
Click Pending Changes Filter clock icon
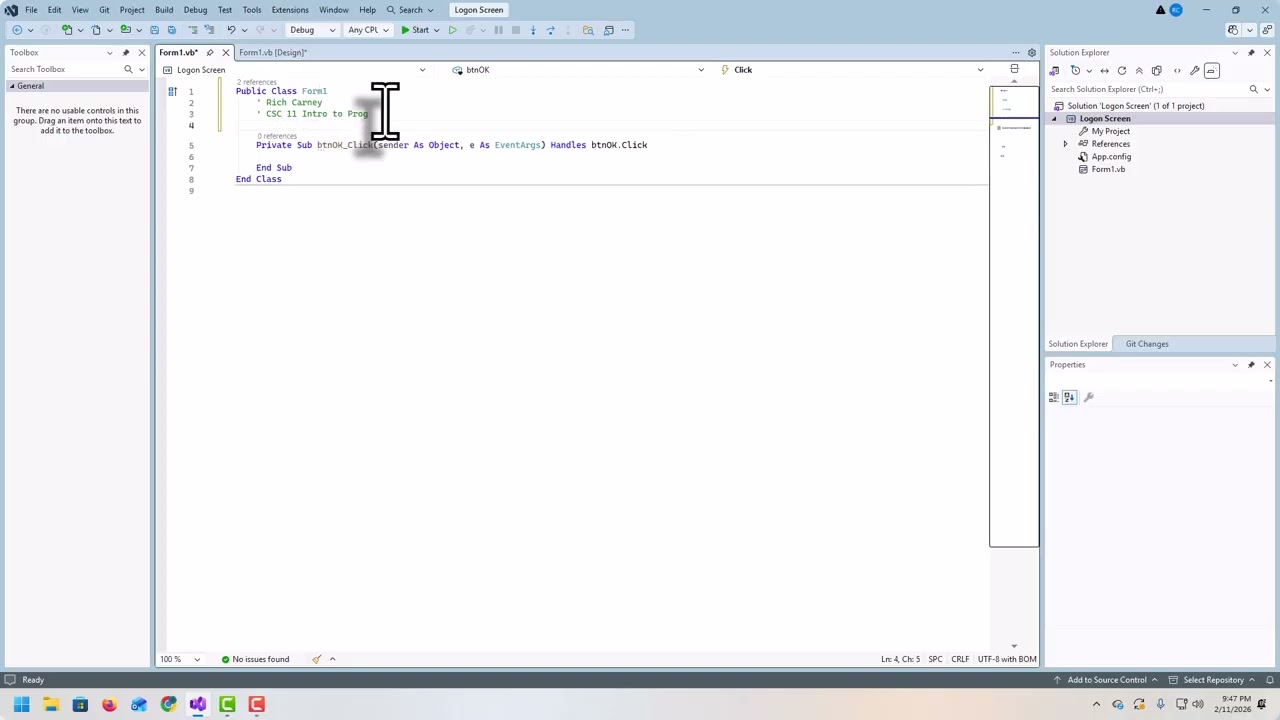(1075, 71)
